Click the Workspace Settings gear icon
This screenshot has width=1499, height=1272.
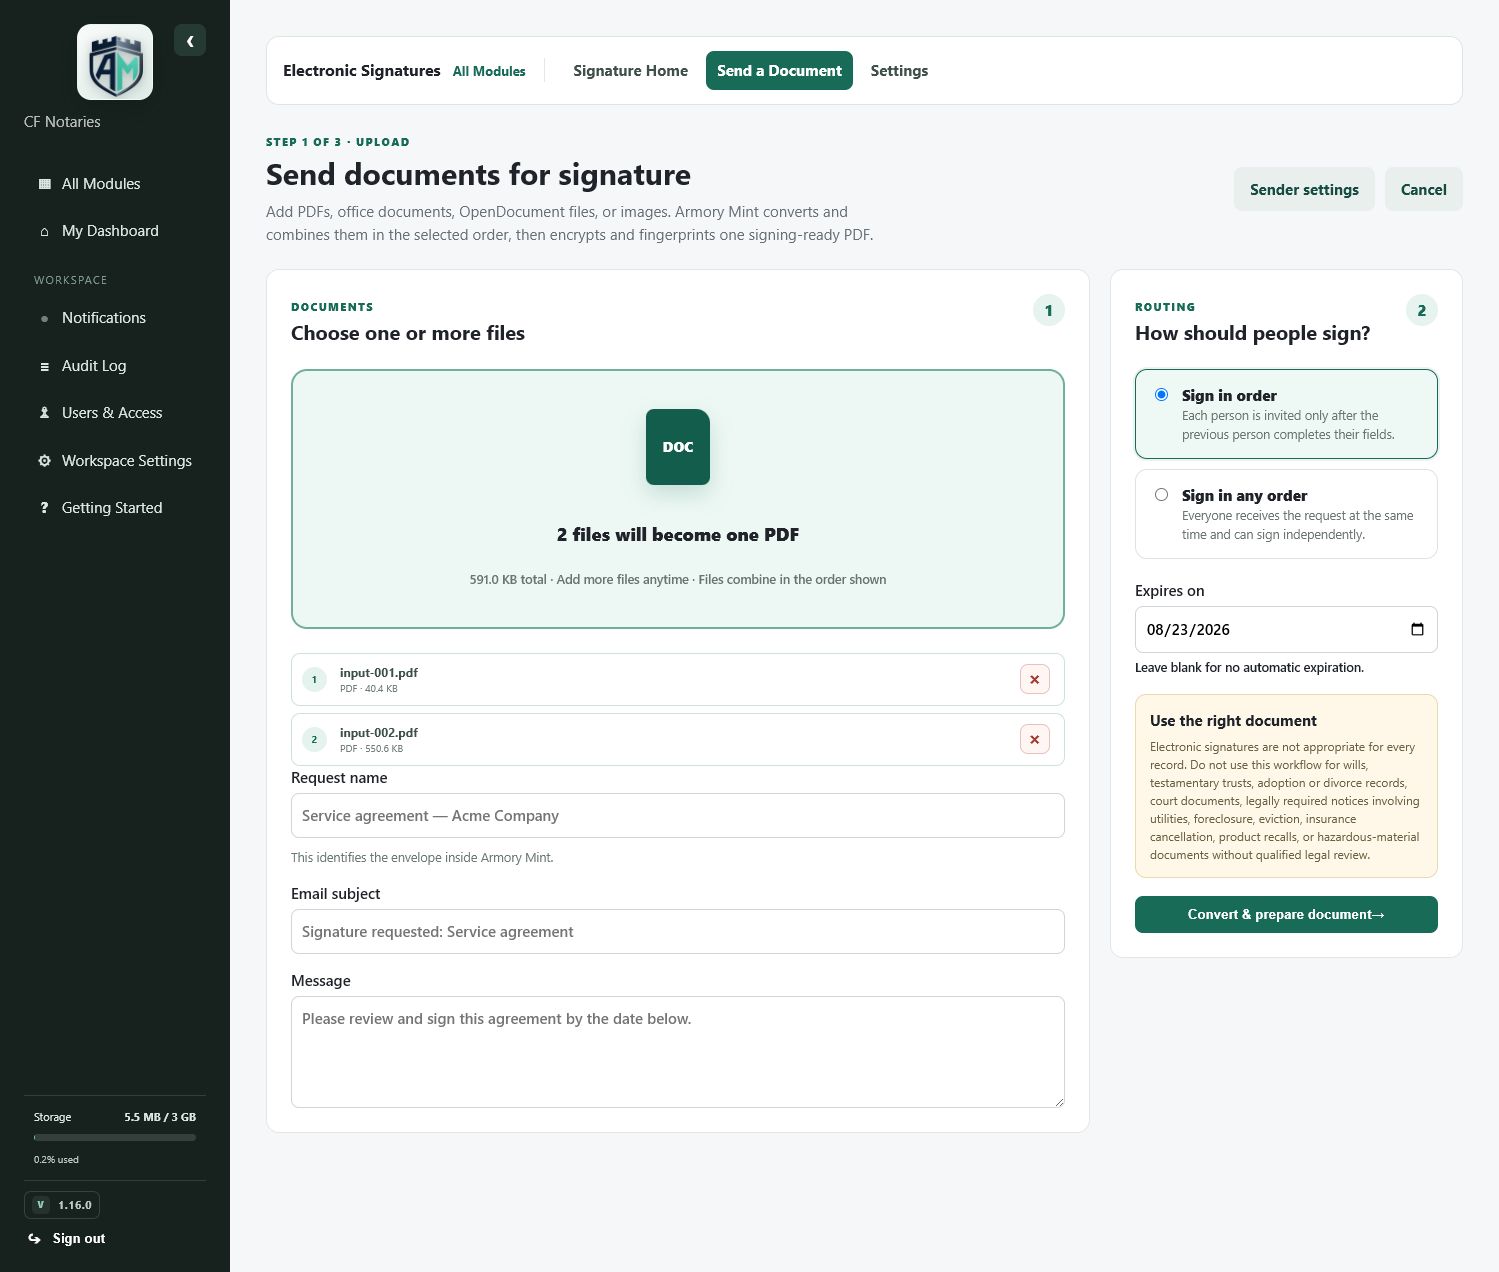point(44,461)
